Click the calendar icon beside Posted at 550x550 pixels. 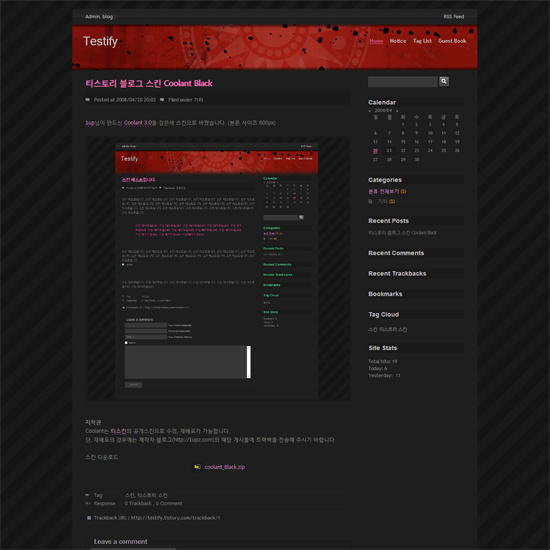(87, 100)
